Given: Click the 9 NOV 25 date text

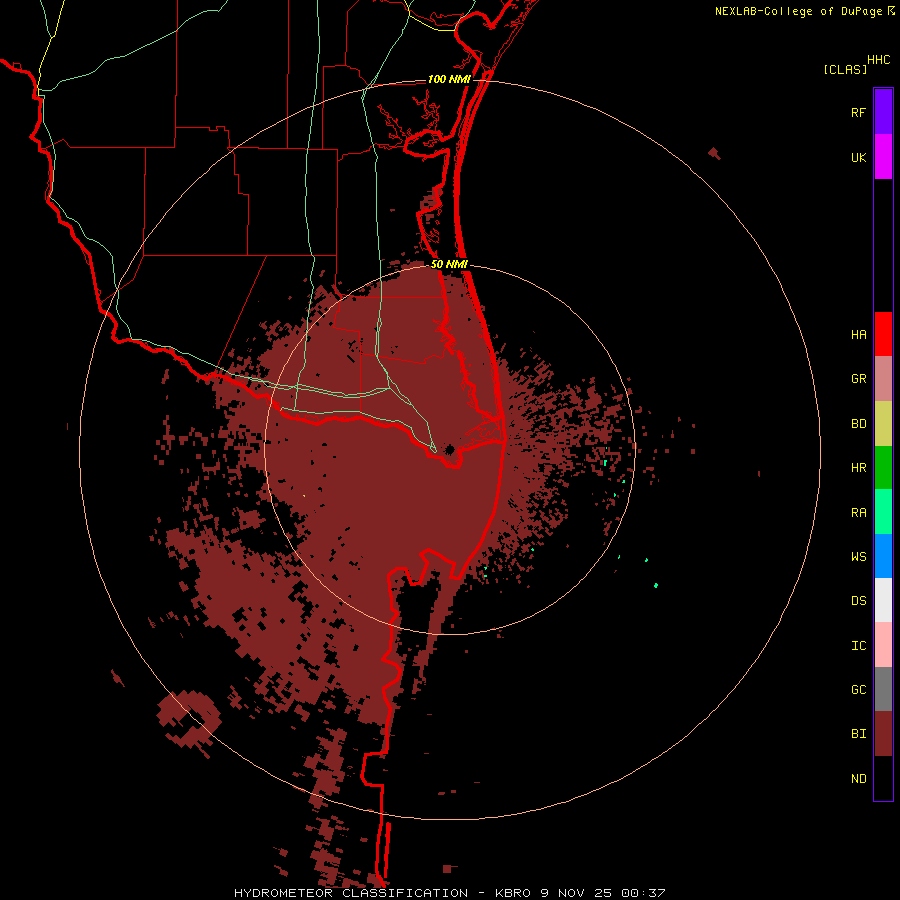Looking at the screenshot, I should click(577, 893).
